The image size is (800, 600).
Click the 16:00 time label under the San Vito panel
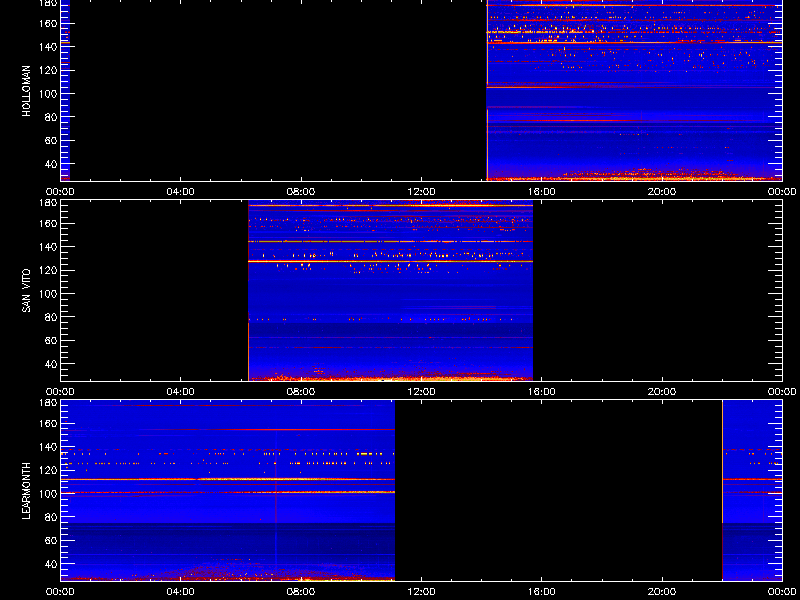541,392
